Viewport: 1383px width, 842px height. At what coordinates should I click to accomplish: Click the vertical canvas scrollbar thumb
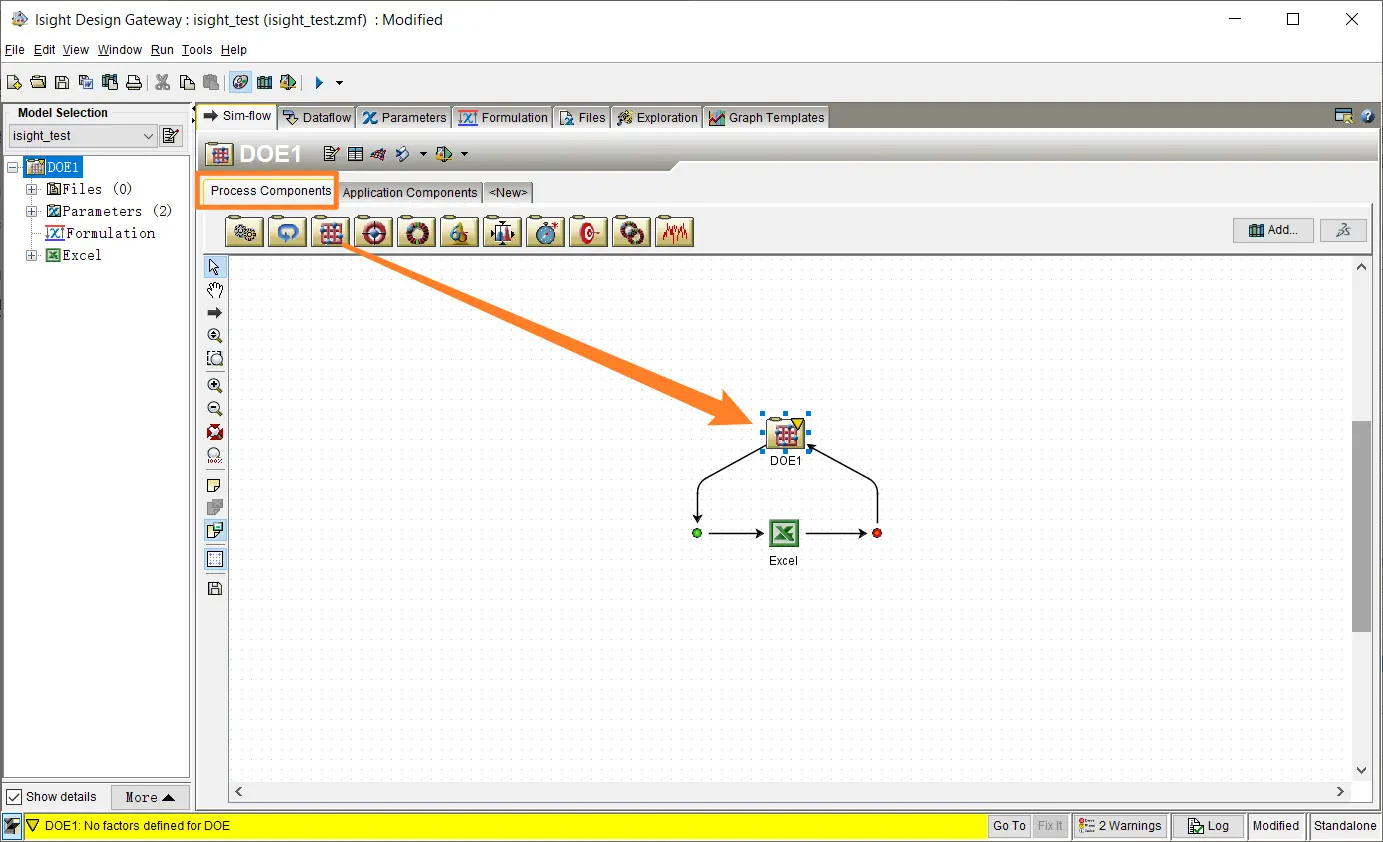tap(1361, 525)
